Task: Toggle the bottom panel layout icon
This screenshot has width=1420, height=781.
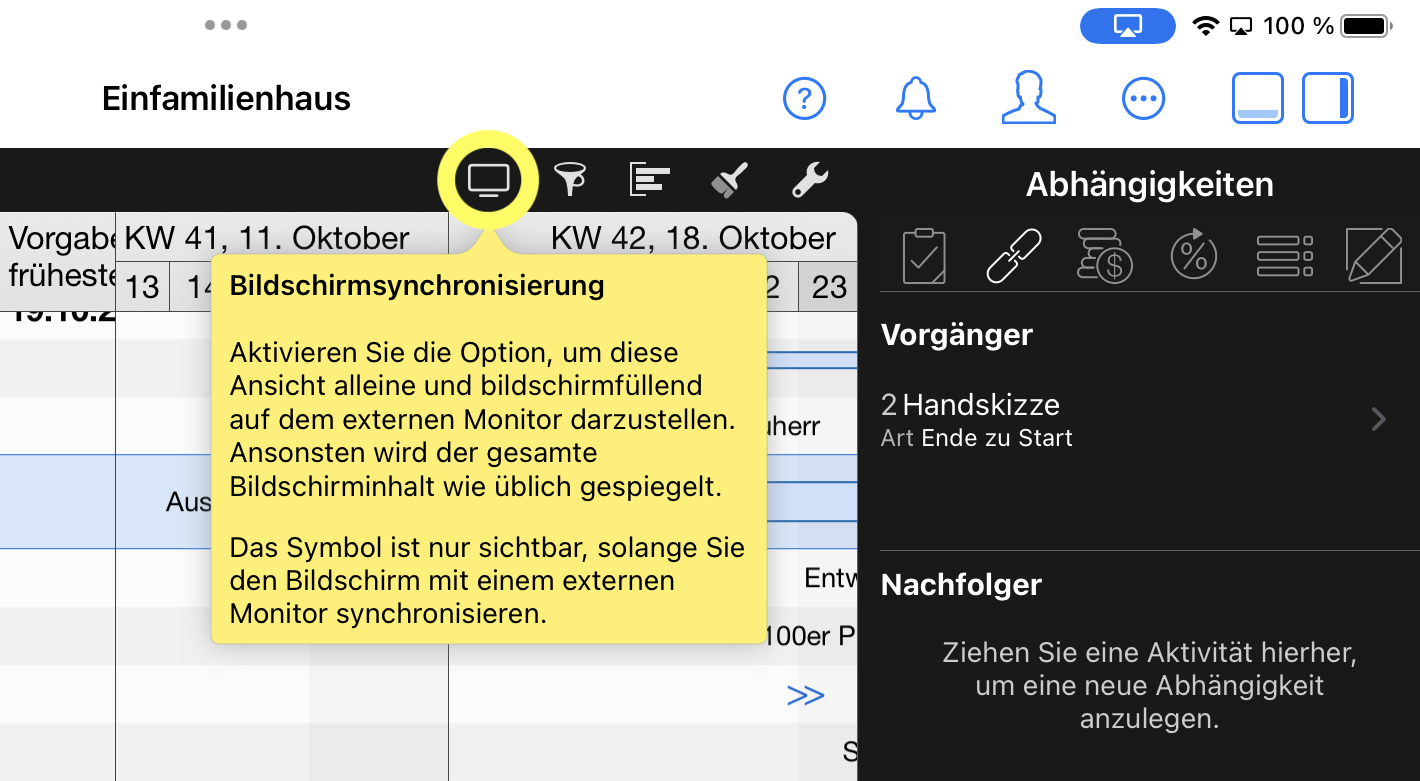Action: [x=1257, y=98]
